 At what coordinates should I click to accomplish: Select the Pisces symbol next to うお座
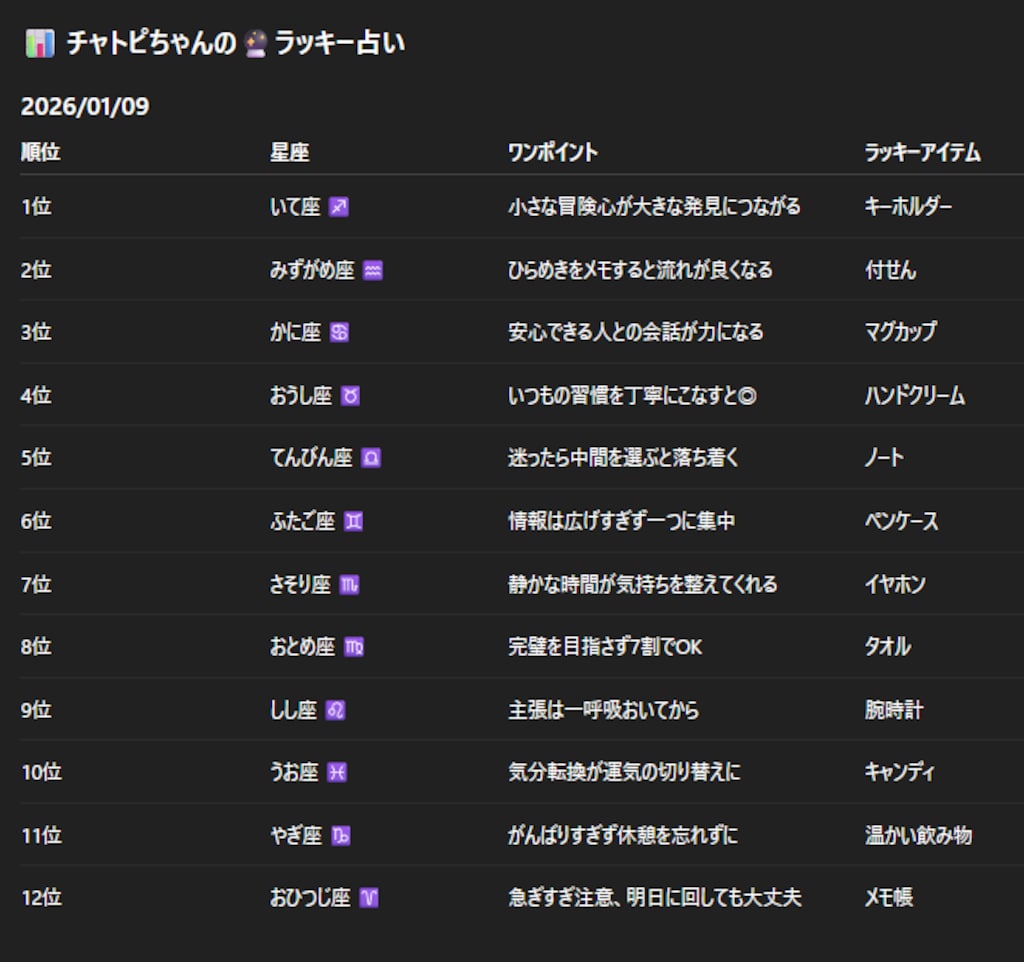[339, 772]
